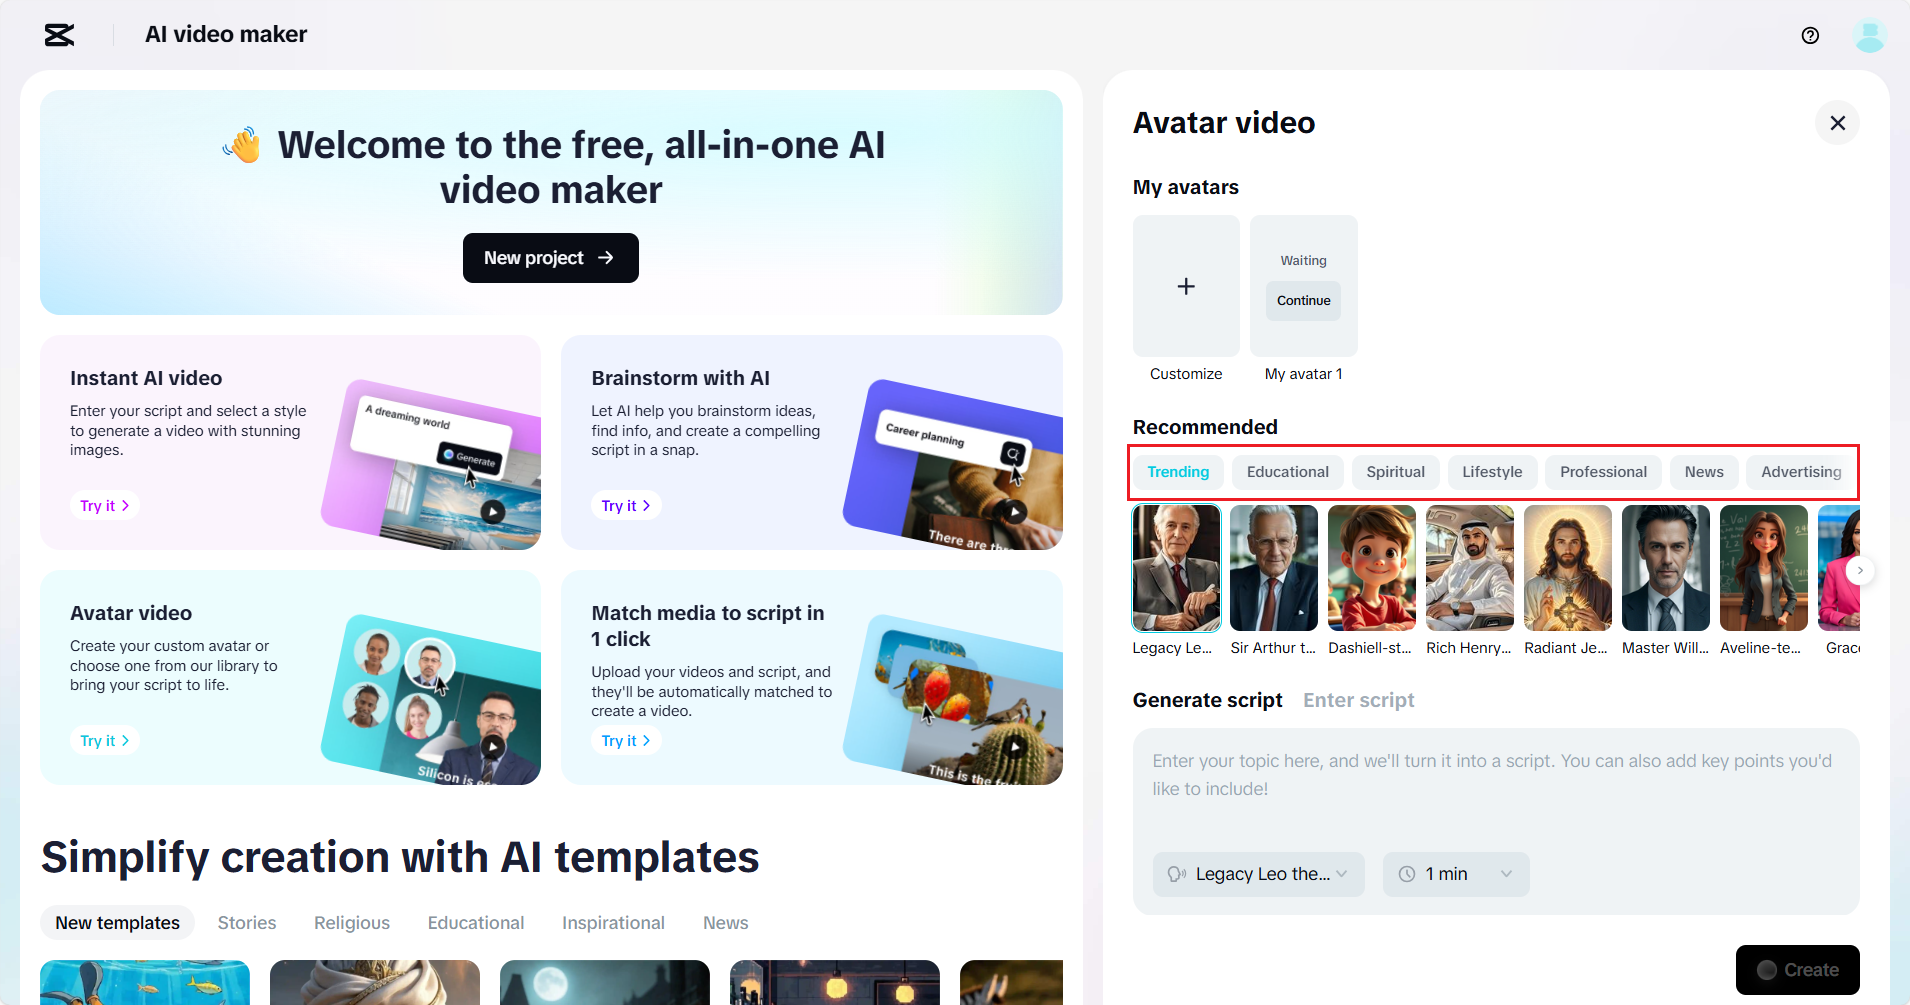This screenshot has width=1910, height=1005.
Task: Open help with the question mark icon
Action: (1809, 35)
